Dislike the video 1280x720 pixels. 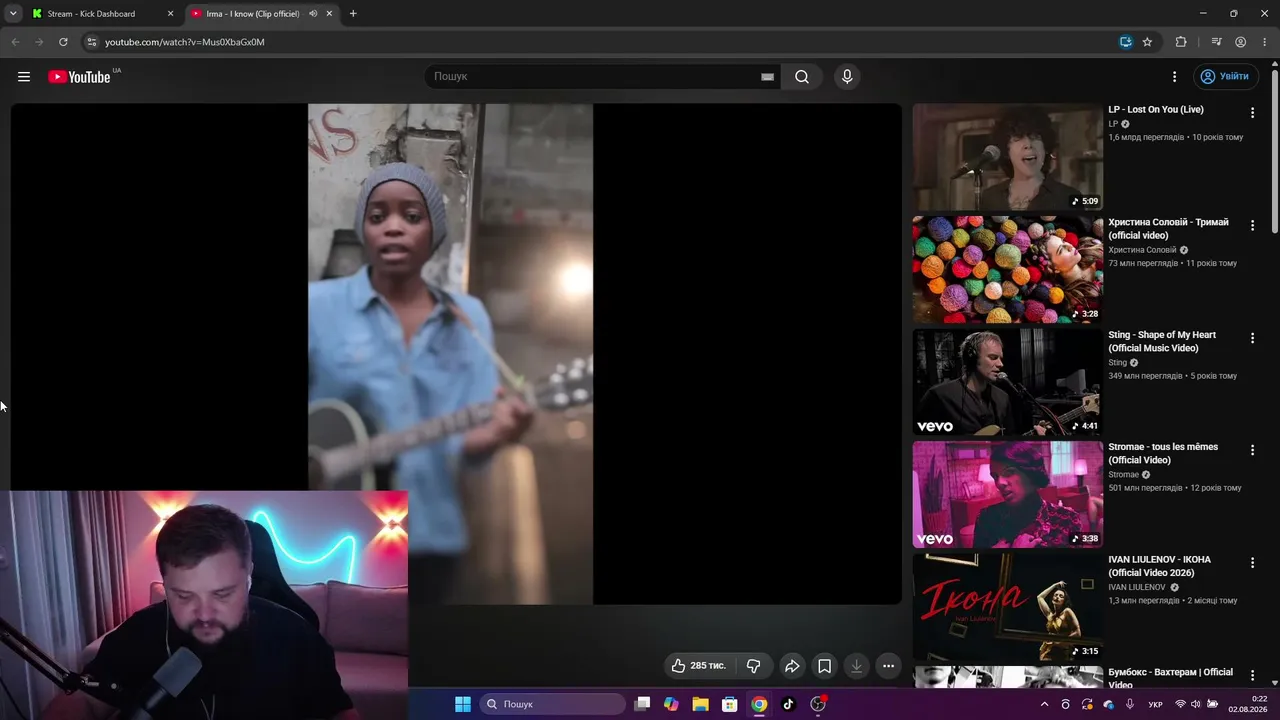754,666
